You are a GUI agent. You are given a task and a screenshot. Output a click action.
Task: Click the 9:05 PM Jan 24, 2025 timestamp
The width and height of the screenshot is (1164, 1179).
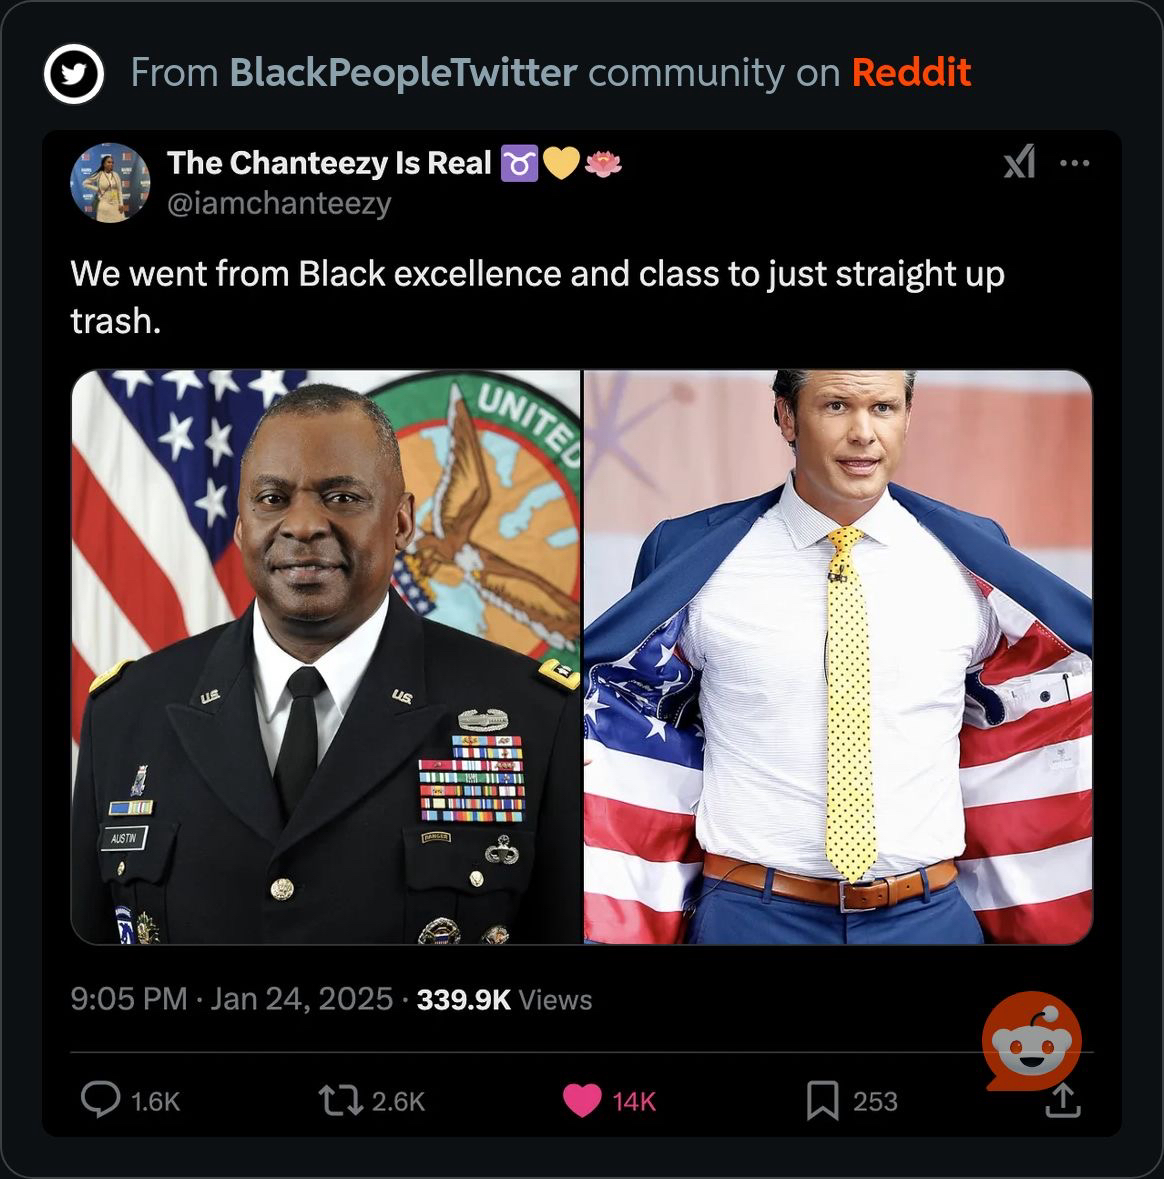pyautogui.click(x=232, y=999)
